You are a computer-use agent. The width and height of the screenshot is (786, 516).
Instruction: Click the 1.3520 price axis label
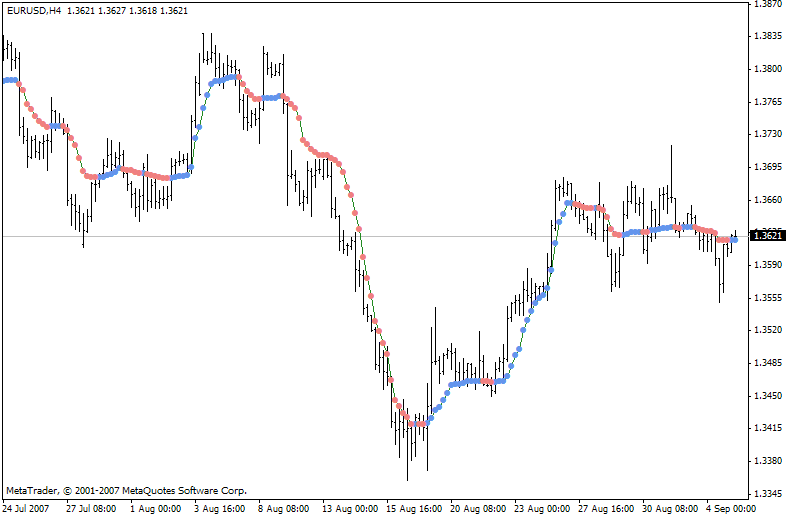[x=767, y=330]
